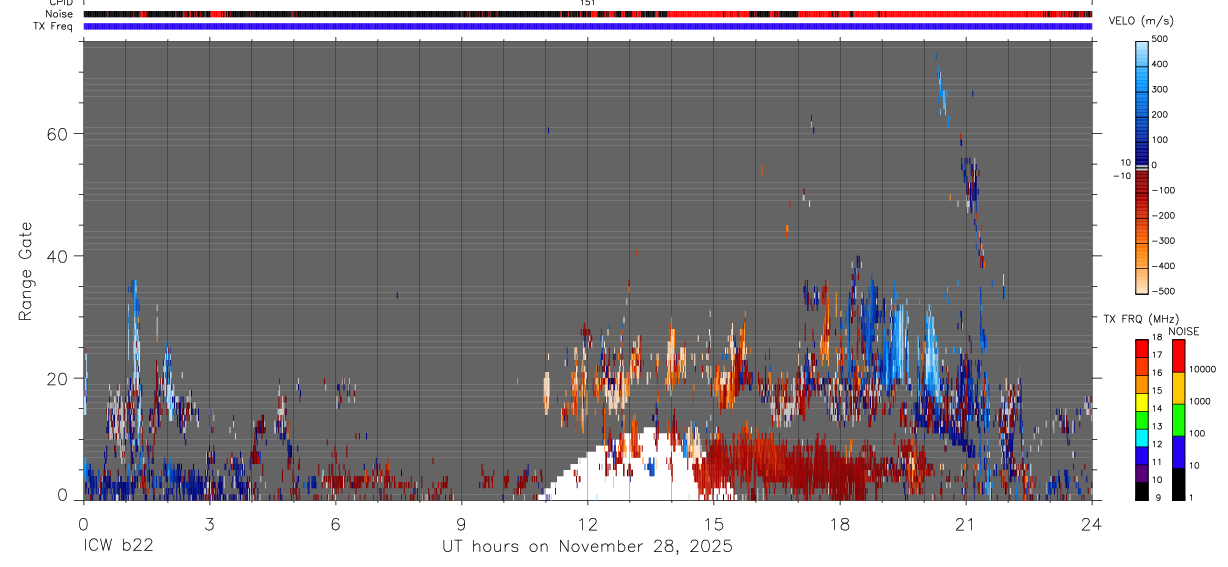Image resolution: width=1228 pixels, height=567 pixels.
Task: Click the 24 tick on the UT hours axis
Action: [1091, 524]
